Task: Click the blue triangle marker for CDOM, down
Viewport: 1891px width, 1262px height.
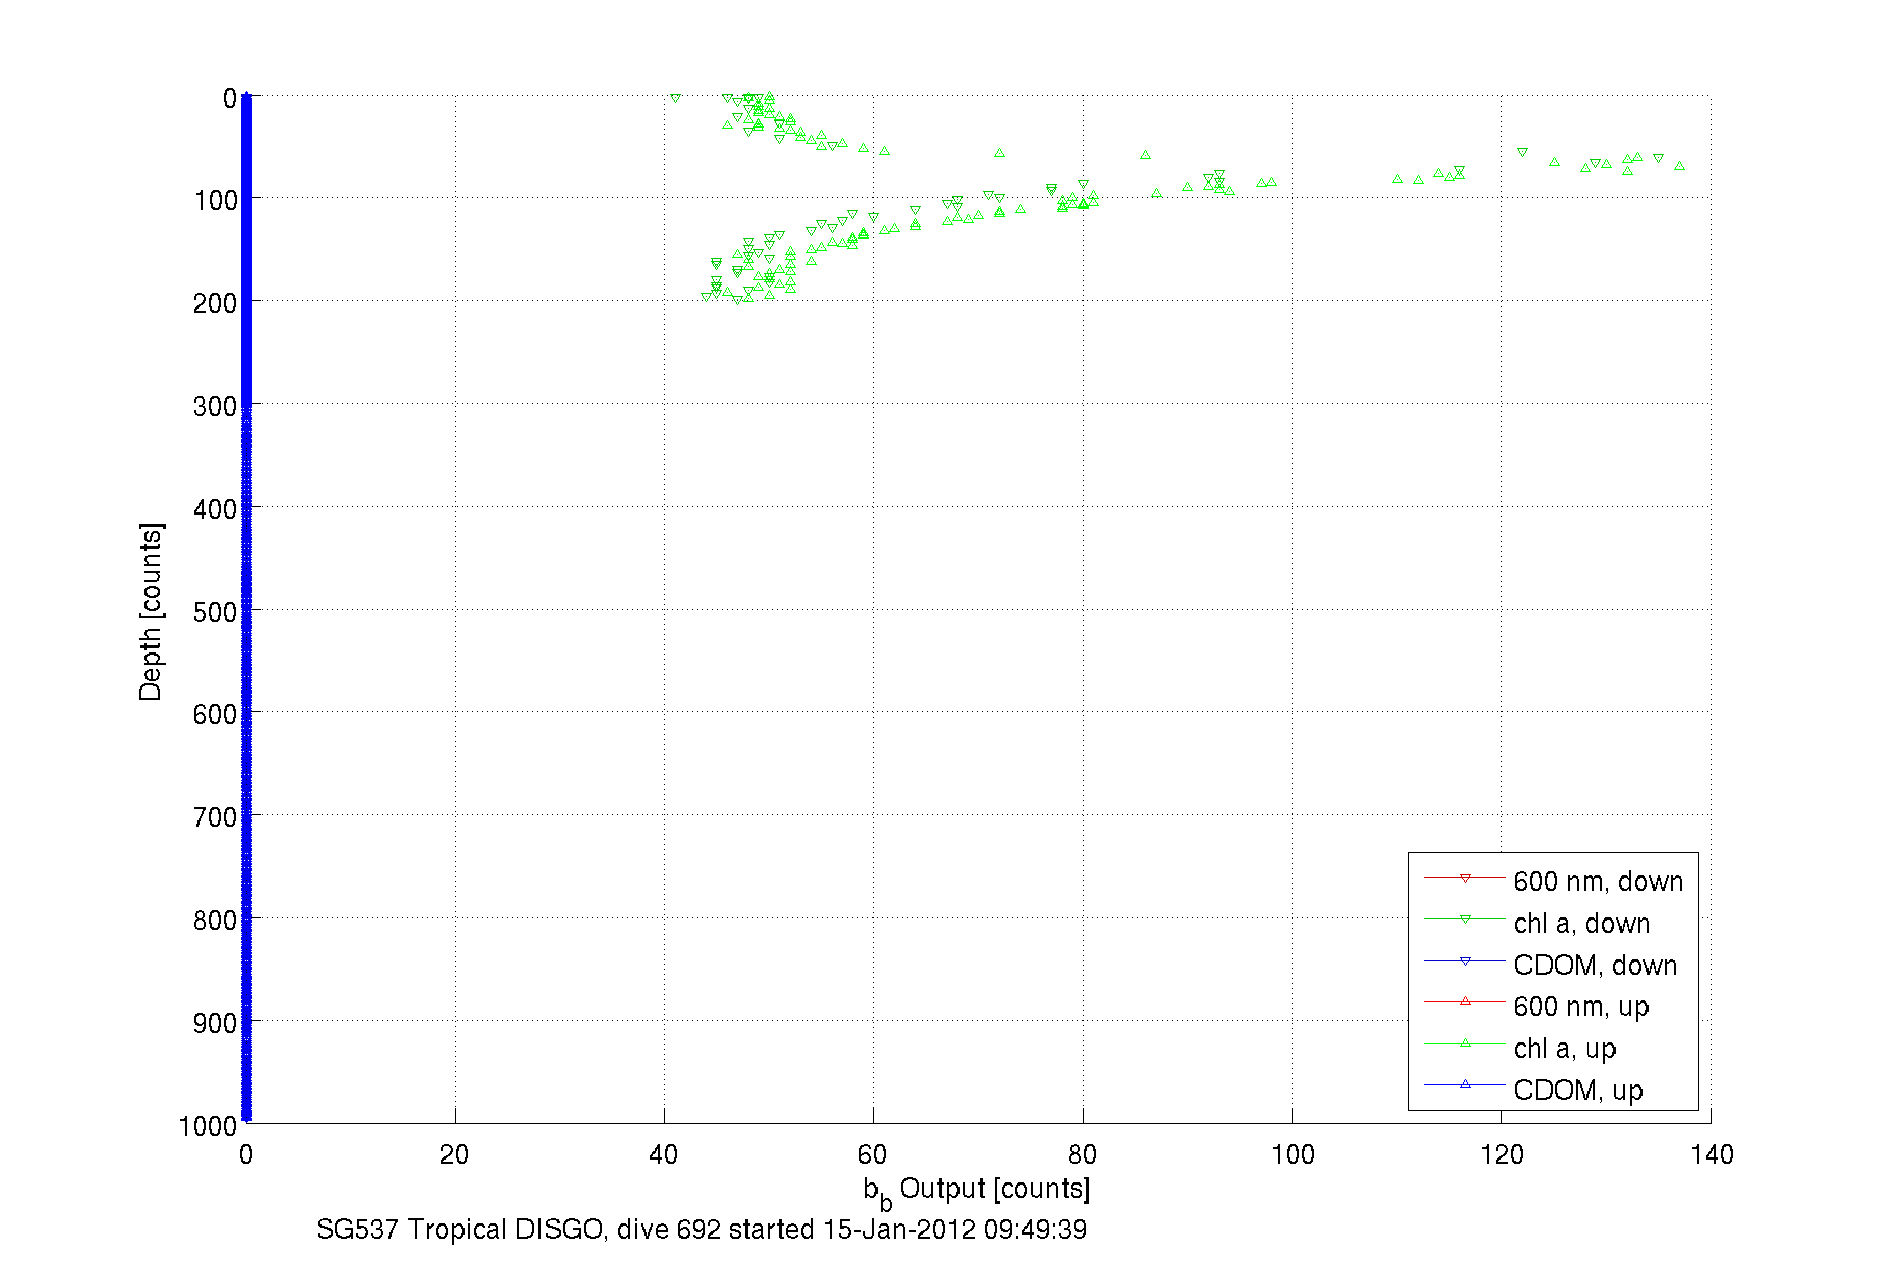Action: coord(1465,961)
